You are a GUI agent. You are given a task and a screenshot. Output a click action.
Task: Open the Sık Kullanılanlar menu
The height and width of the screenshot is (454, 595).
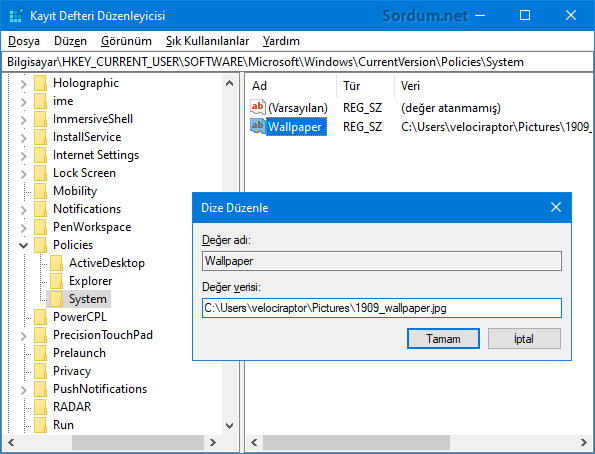[x=207, y=41]
